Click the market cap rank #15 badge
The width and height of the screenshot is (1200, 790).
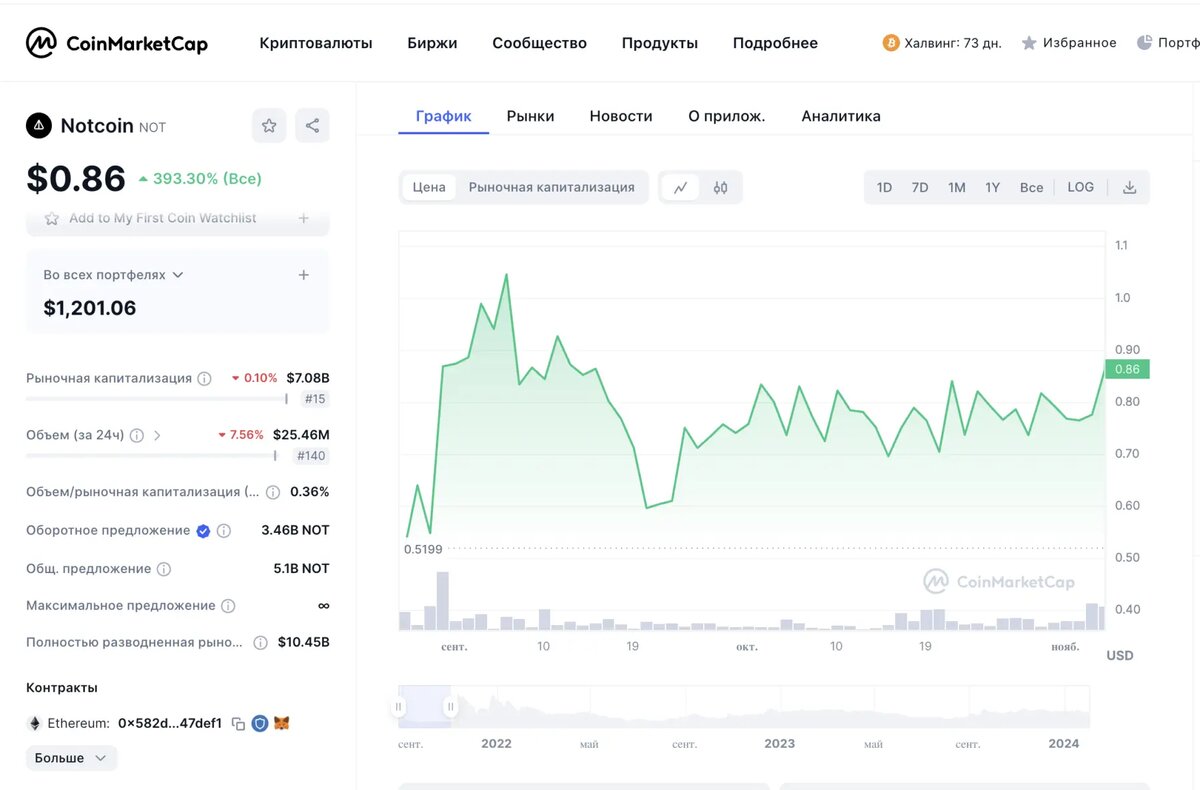(315, 399)
